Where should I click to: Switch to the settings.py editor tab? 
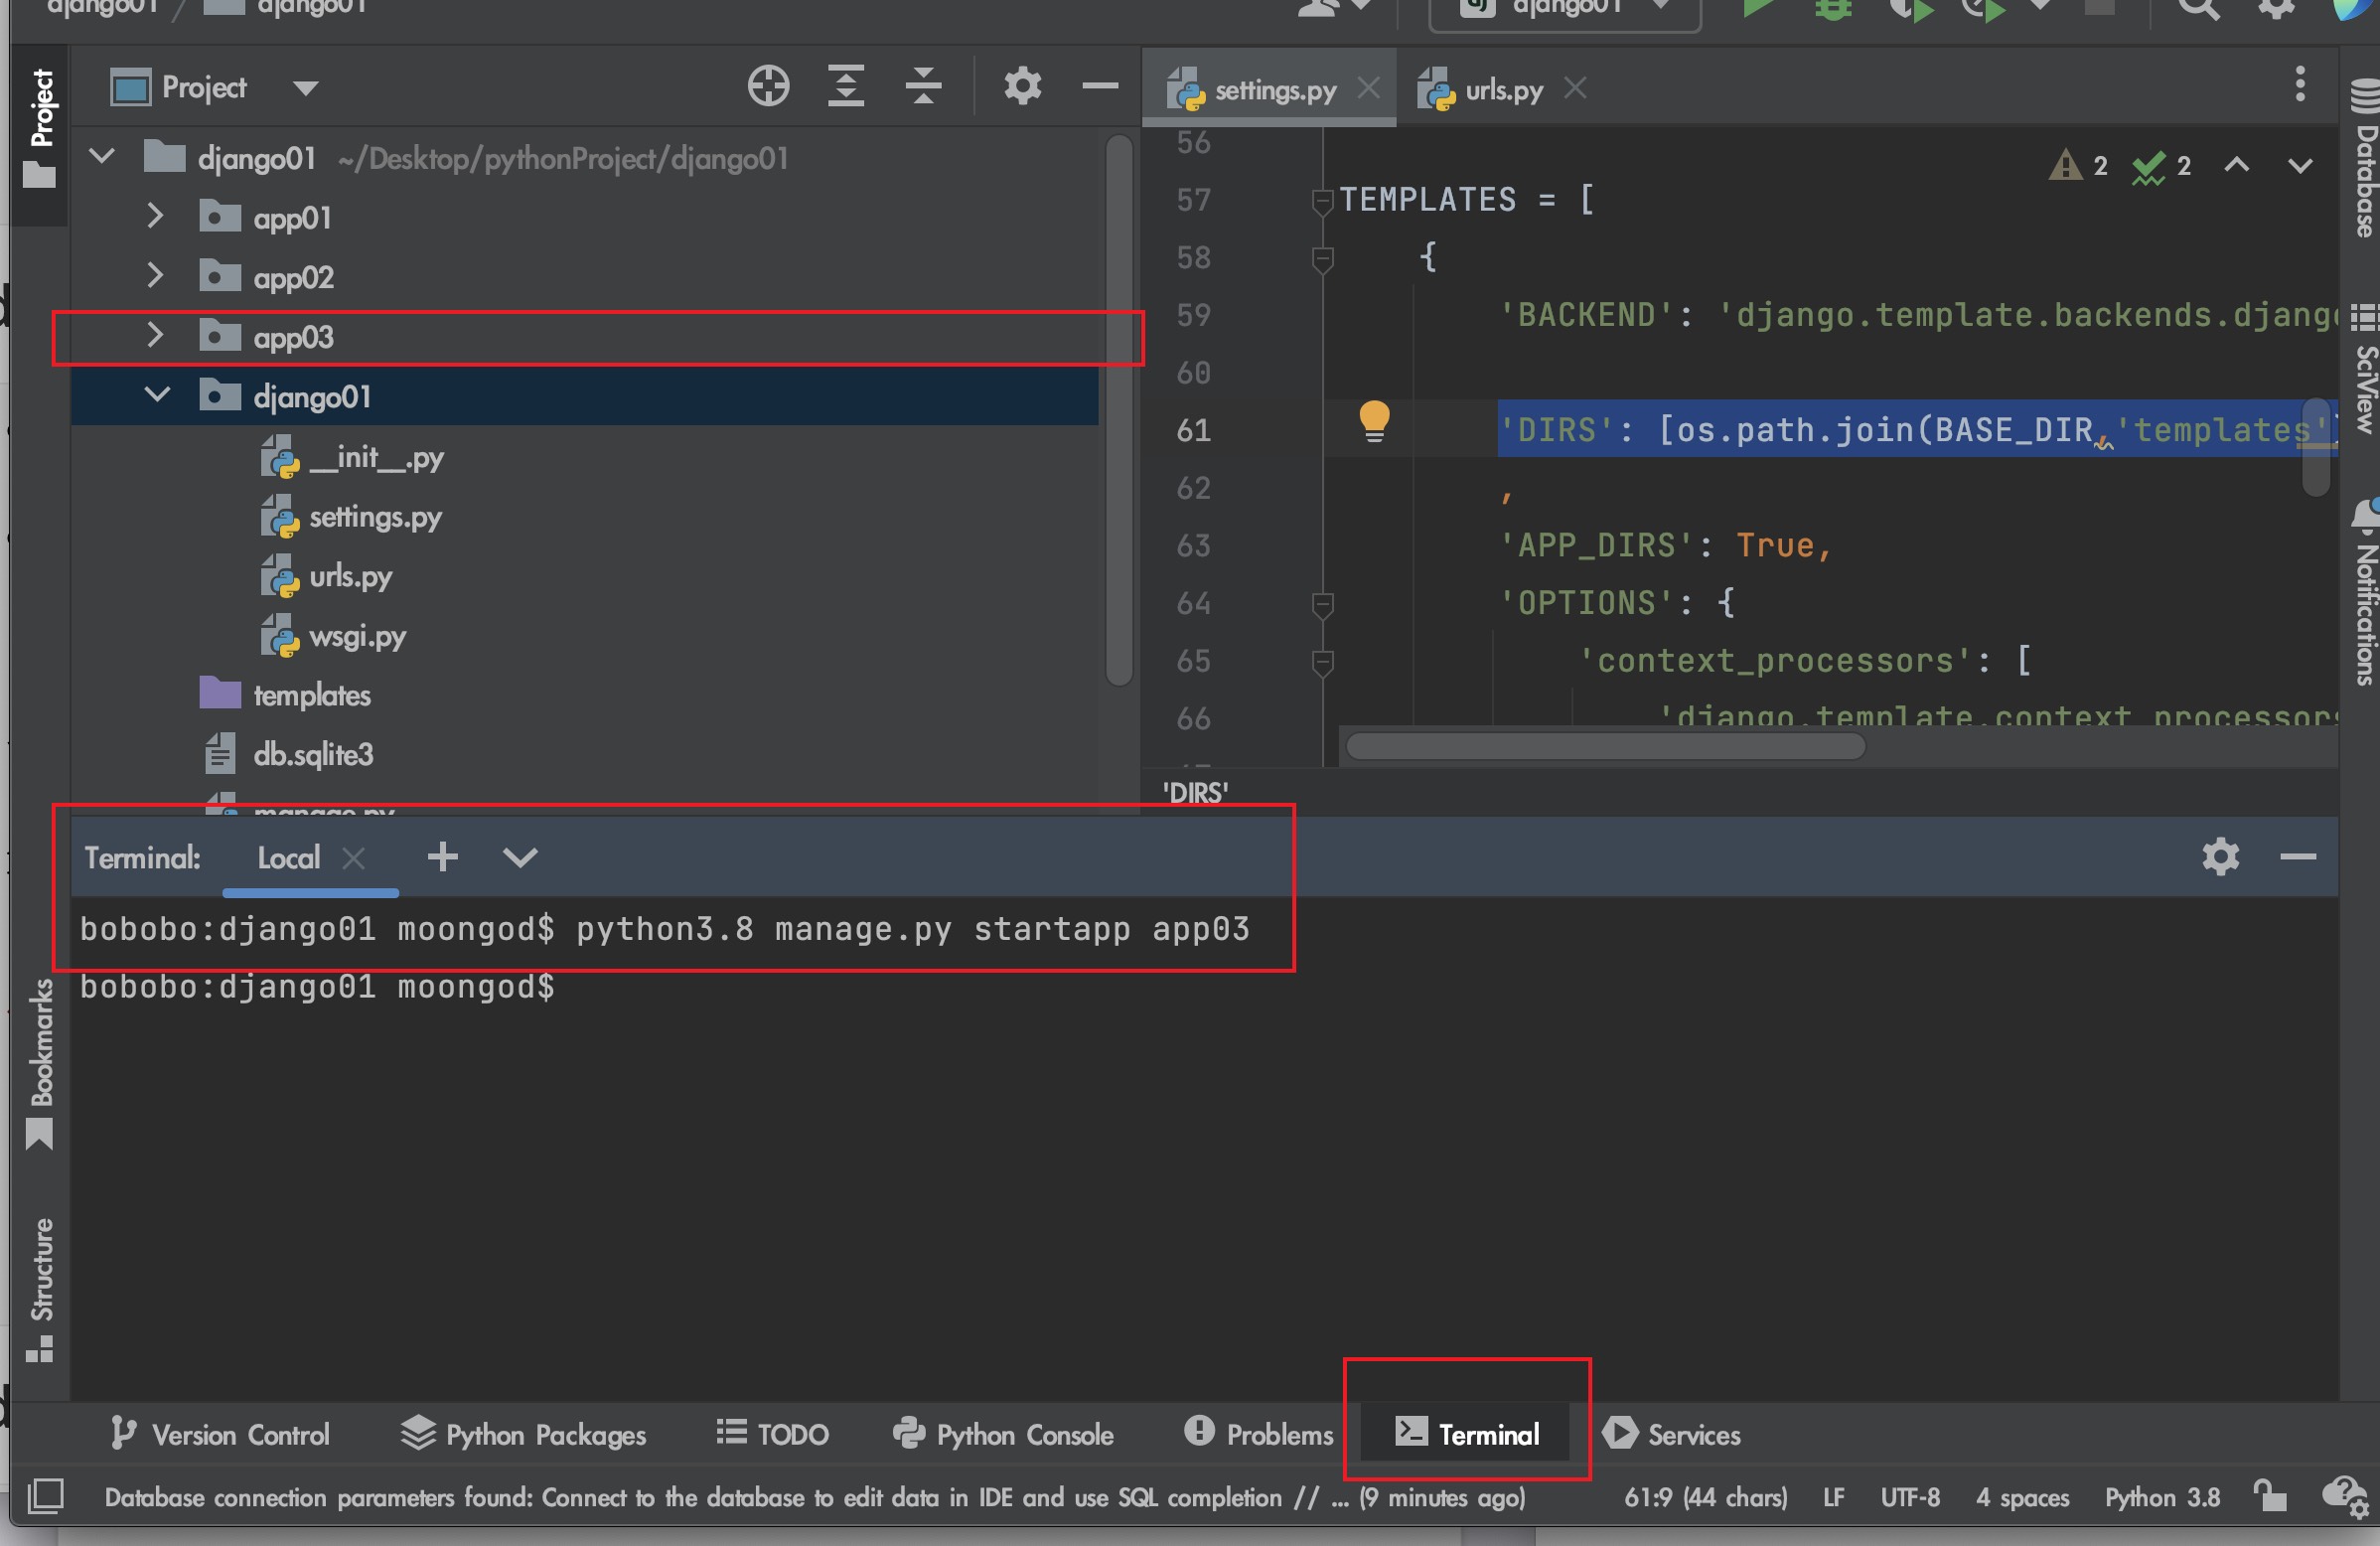(1268, 89)
